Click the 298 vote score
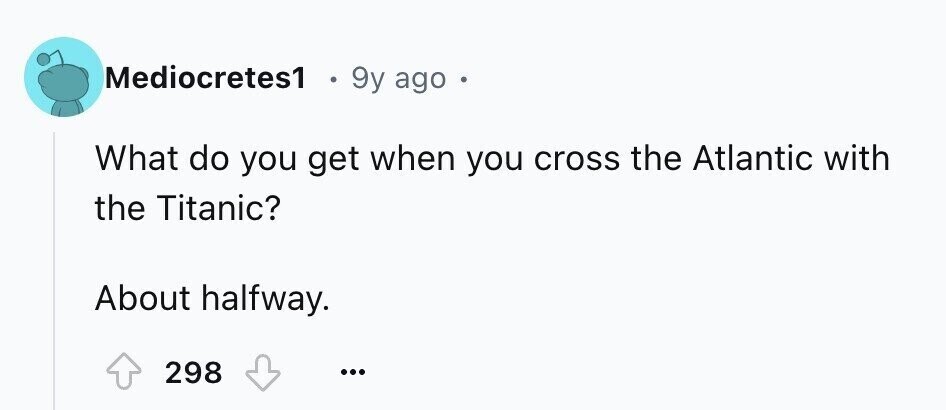Viewport: 946px width, 410px height. [x=193, y=373]
